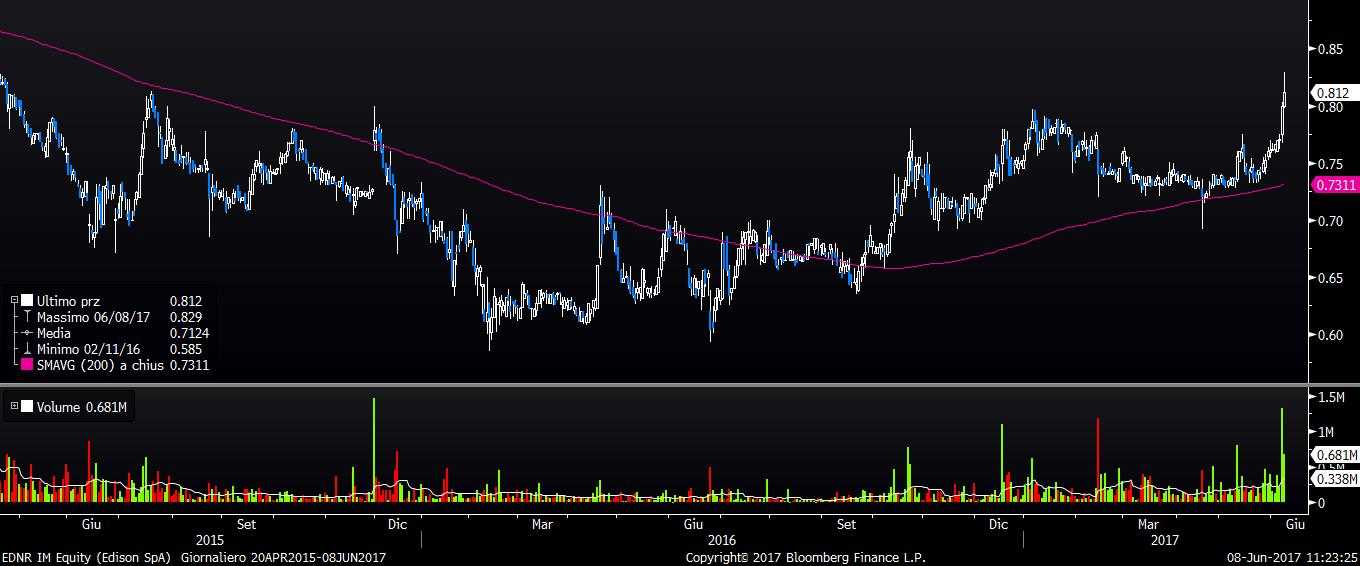This screenshot has height=566, width=1360.
Task: Collapse the Ultimo prz legend tree
Action: point(14,300)
